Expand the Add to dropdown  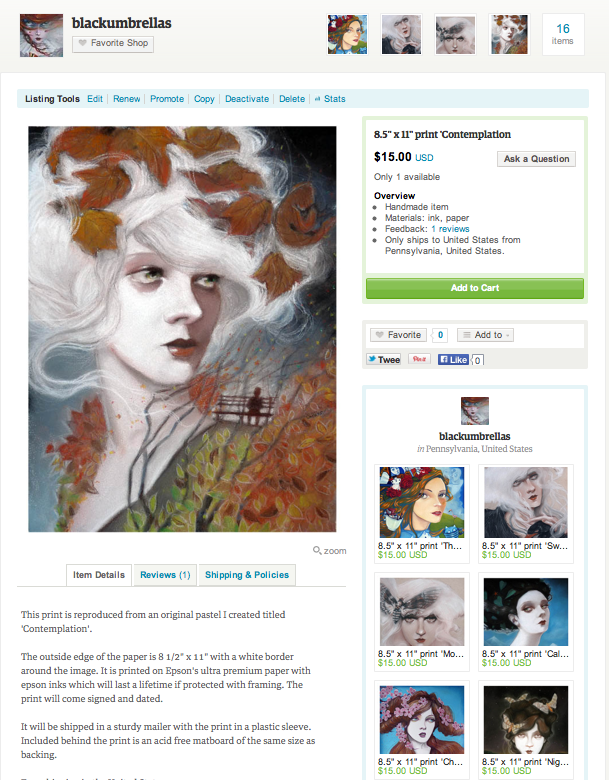coord(486,335)
